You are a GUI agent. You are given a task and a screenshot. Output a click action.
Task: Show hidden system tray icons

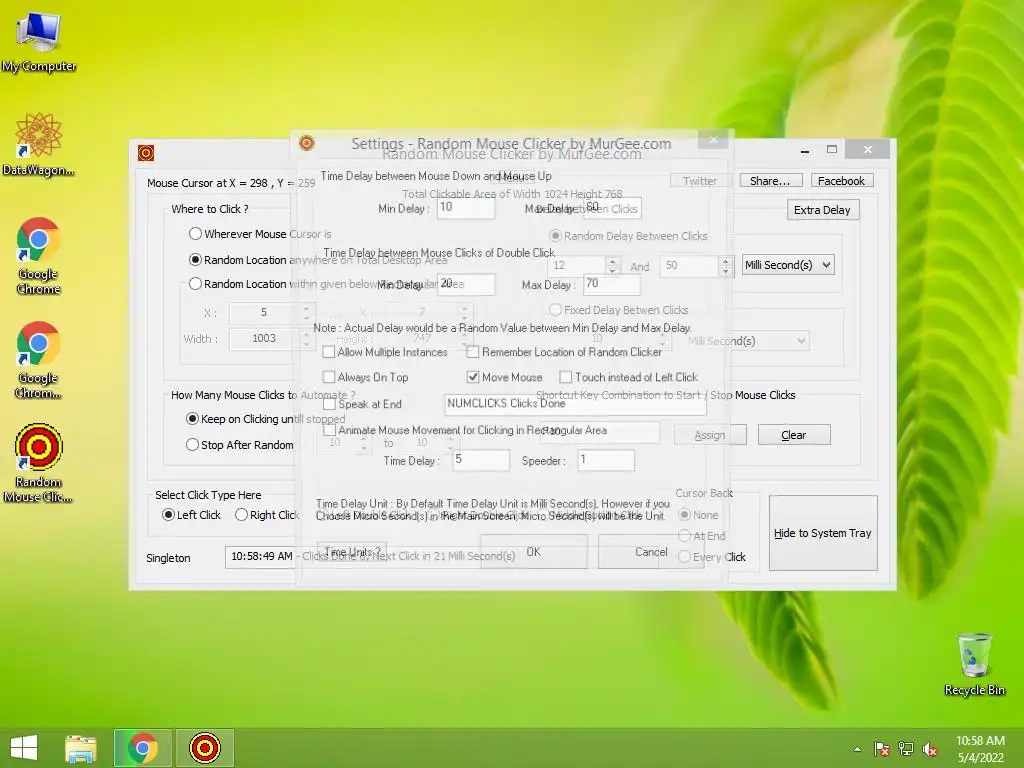(857, 749)
